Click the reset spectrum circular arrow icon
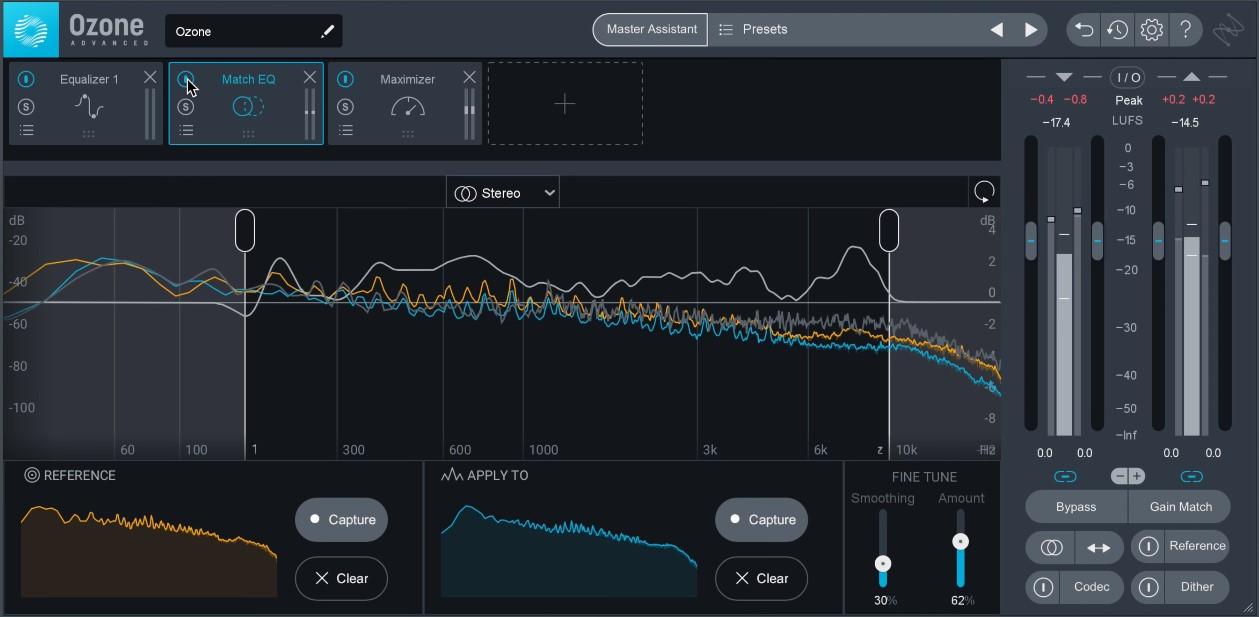 (x=984, y=192)
